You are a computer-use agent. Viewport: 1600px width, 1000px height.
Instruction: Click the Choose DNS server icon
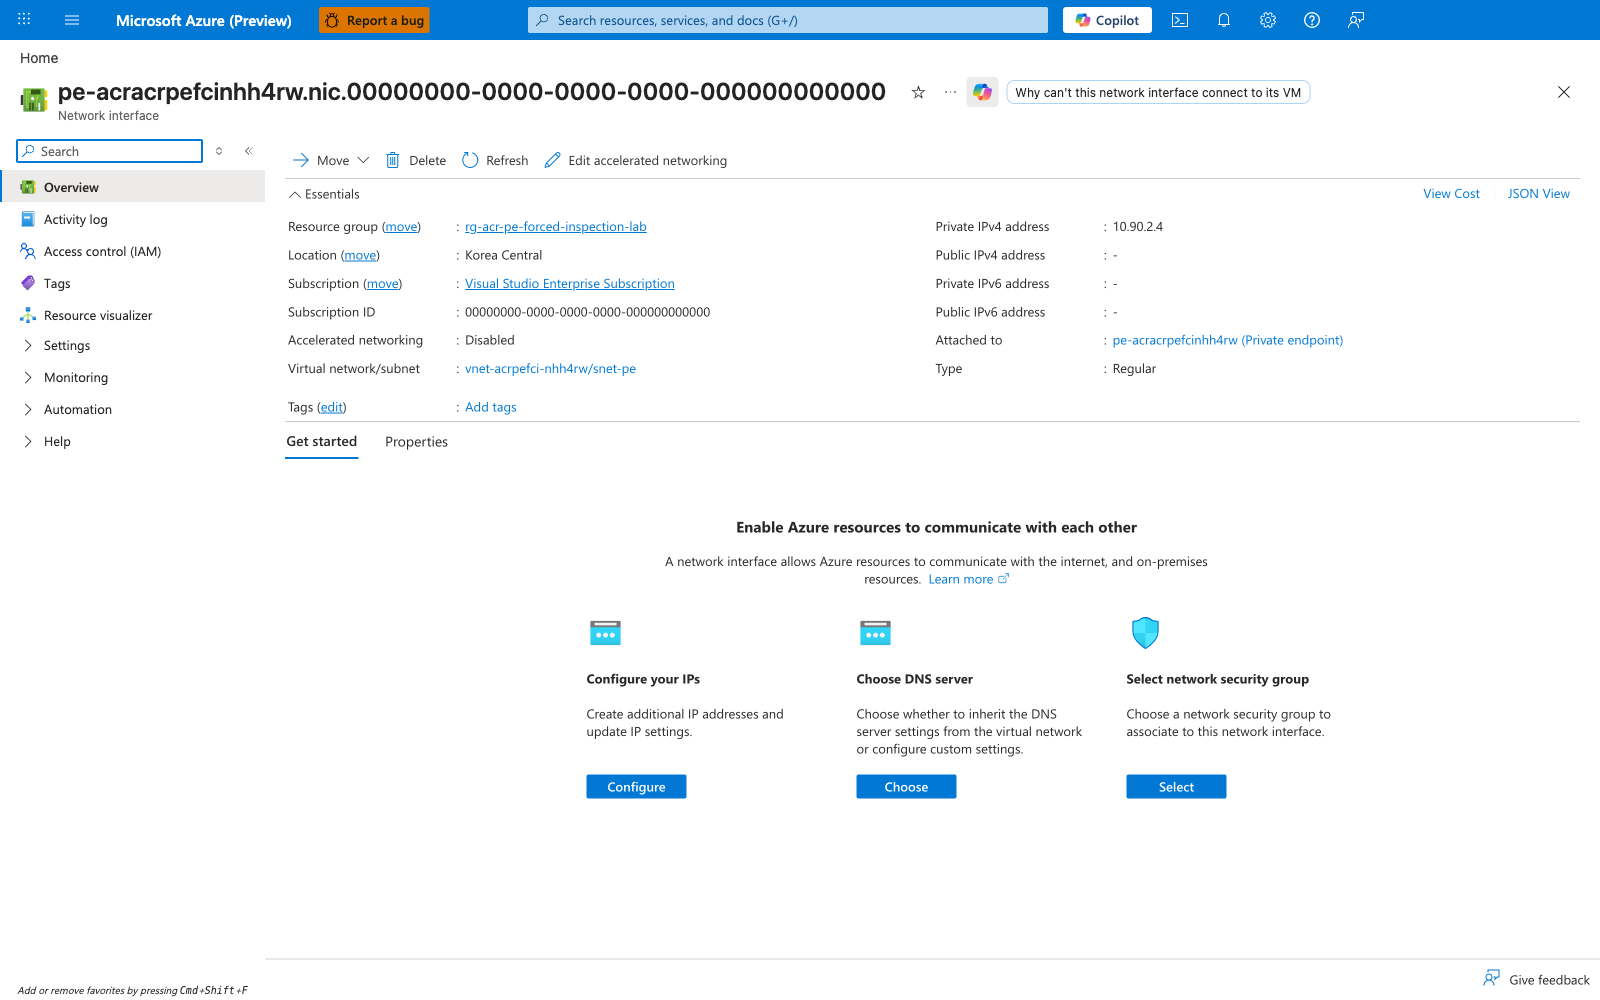(x=875, y=633)
